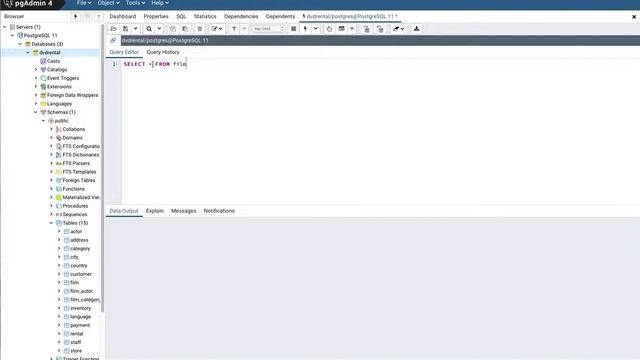
Task: Click the Stop query square icon
Action: [293, 29]
